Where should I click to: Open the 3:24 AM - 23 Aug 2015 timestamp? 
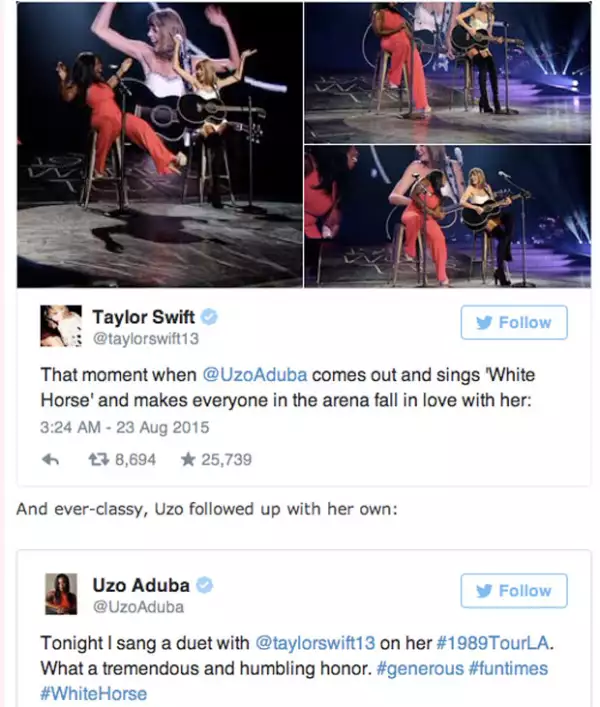(124, 427)
